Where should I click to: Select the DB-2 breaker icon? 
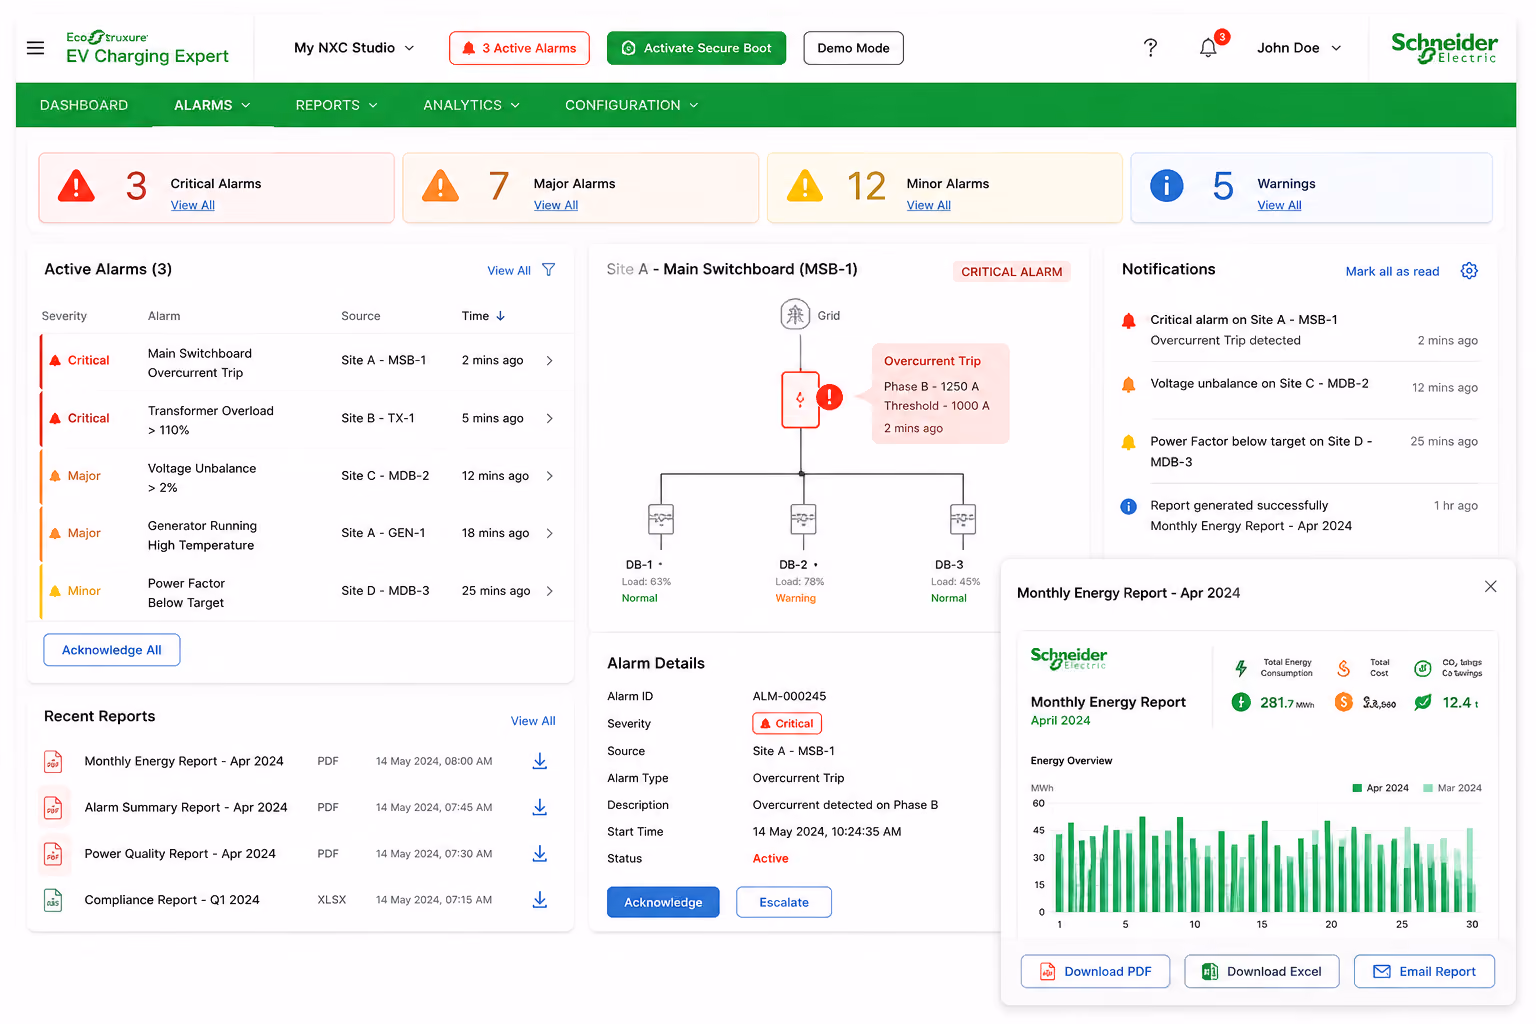click(x=803, y=520)
